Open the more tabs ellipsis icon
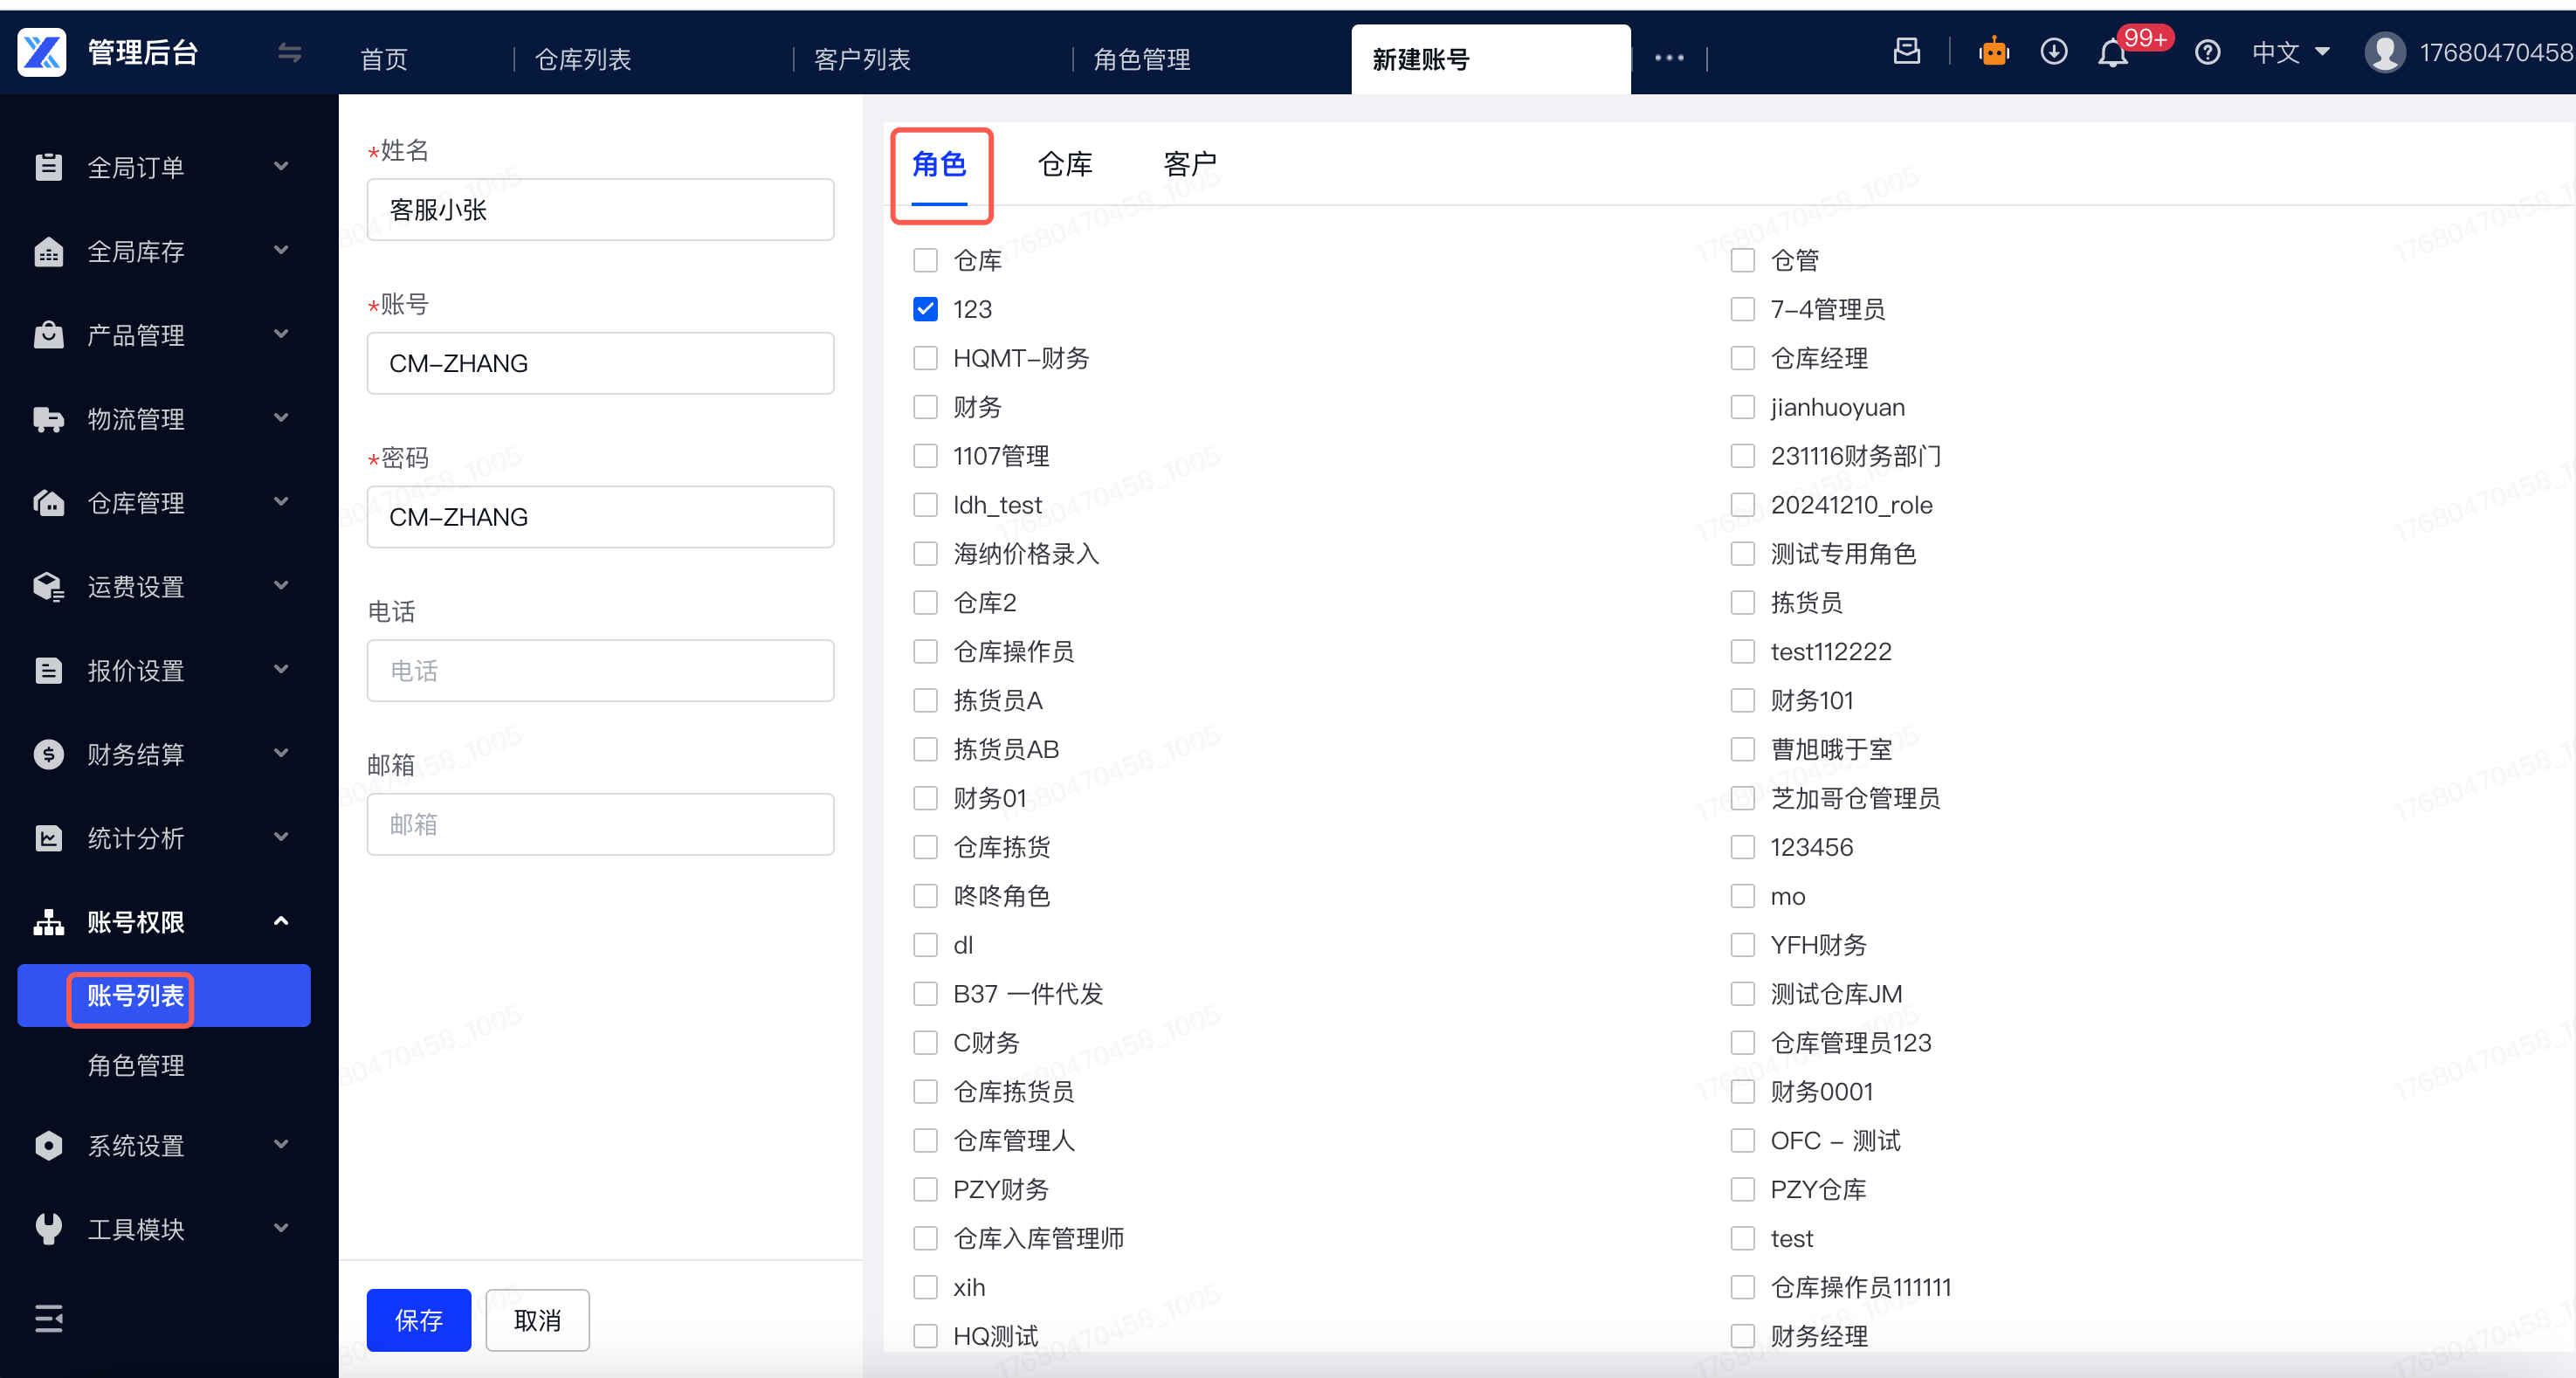This screenshot has height=1378, width=2576. [x=1668, y=58]
